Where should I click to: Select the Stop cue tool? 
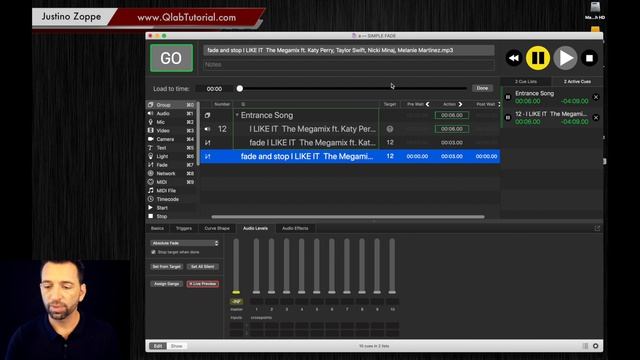[162, 216]
